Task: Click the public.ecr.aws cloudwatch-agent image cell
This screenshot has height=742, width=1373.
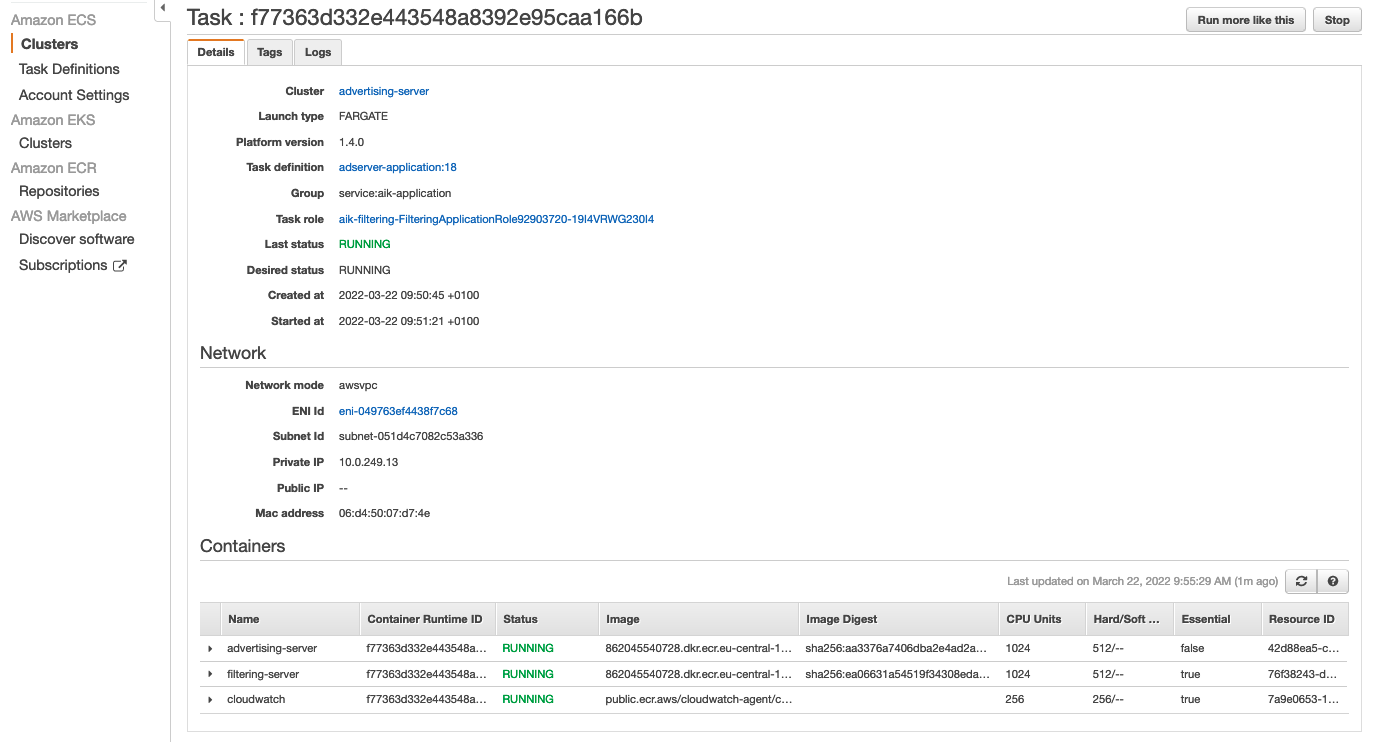Action: pyautogui.click(x=699, y=700)
